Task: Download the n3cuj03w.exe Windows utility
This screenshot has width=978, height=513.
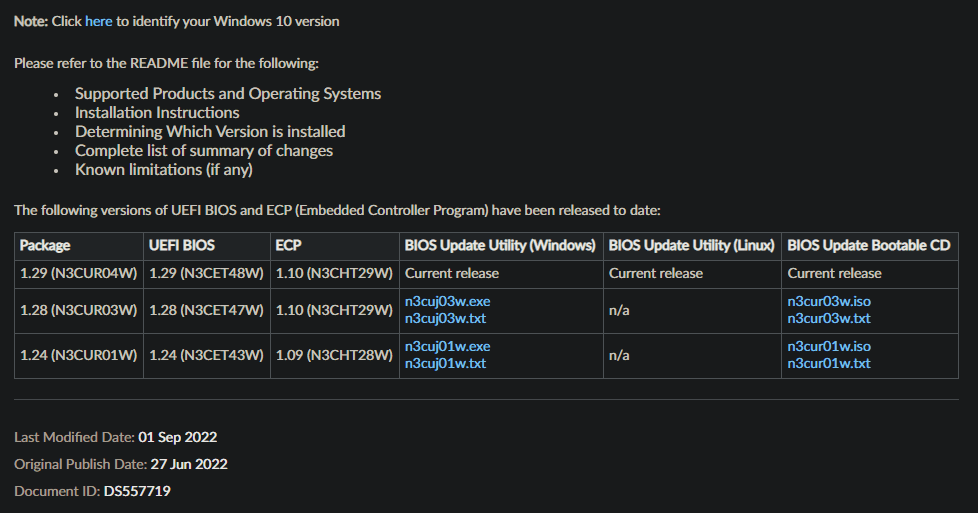Action: pos(447,301)
